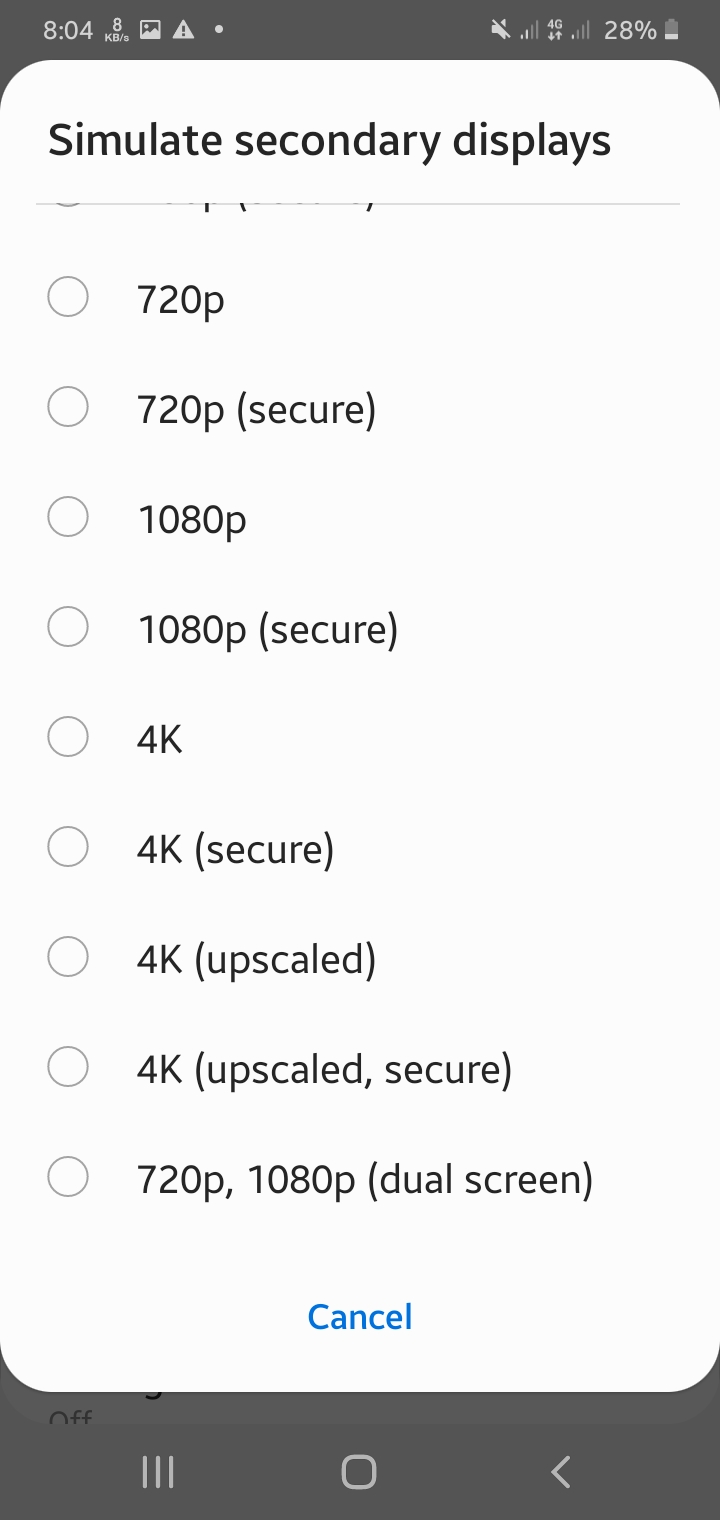
Task: Click the 4K (upscaled) text label
Action: tap(256, 959)
